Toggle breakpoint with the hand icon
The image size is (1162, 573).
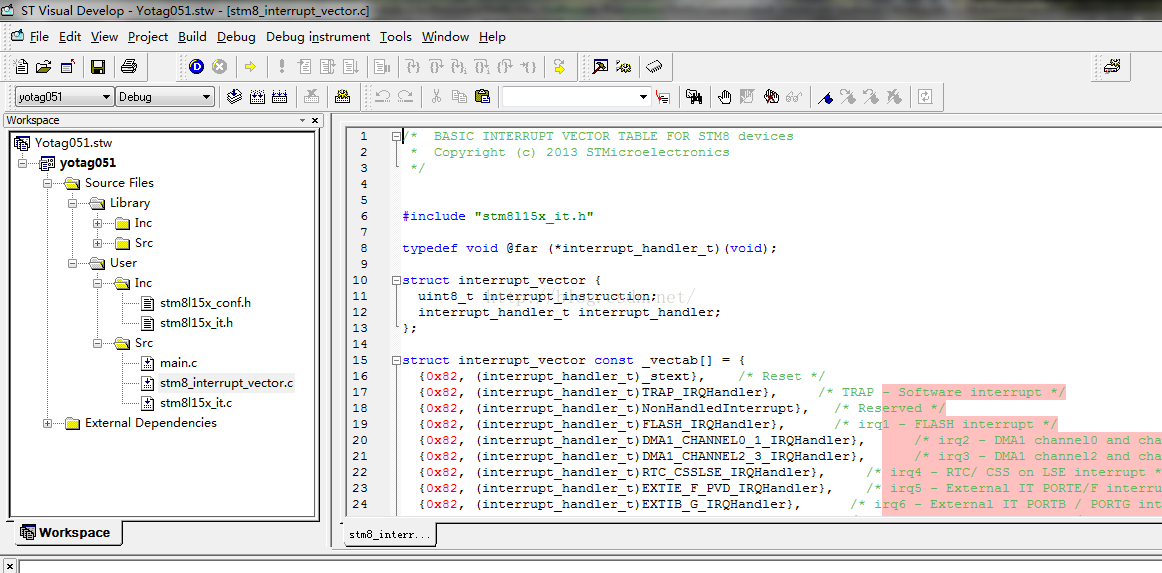coord(724,97)
